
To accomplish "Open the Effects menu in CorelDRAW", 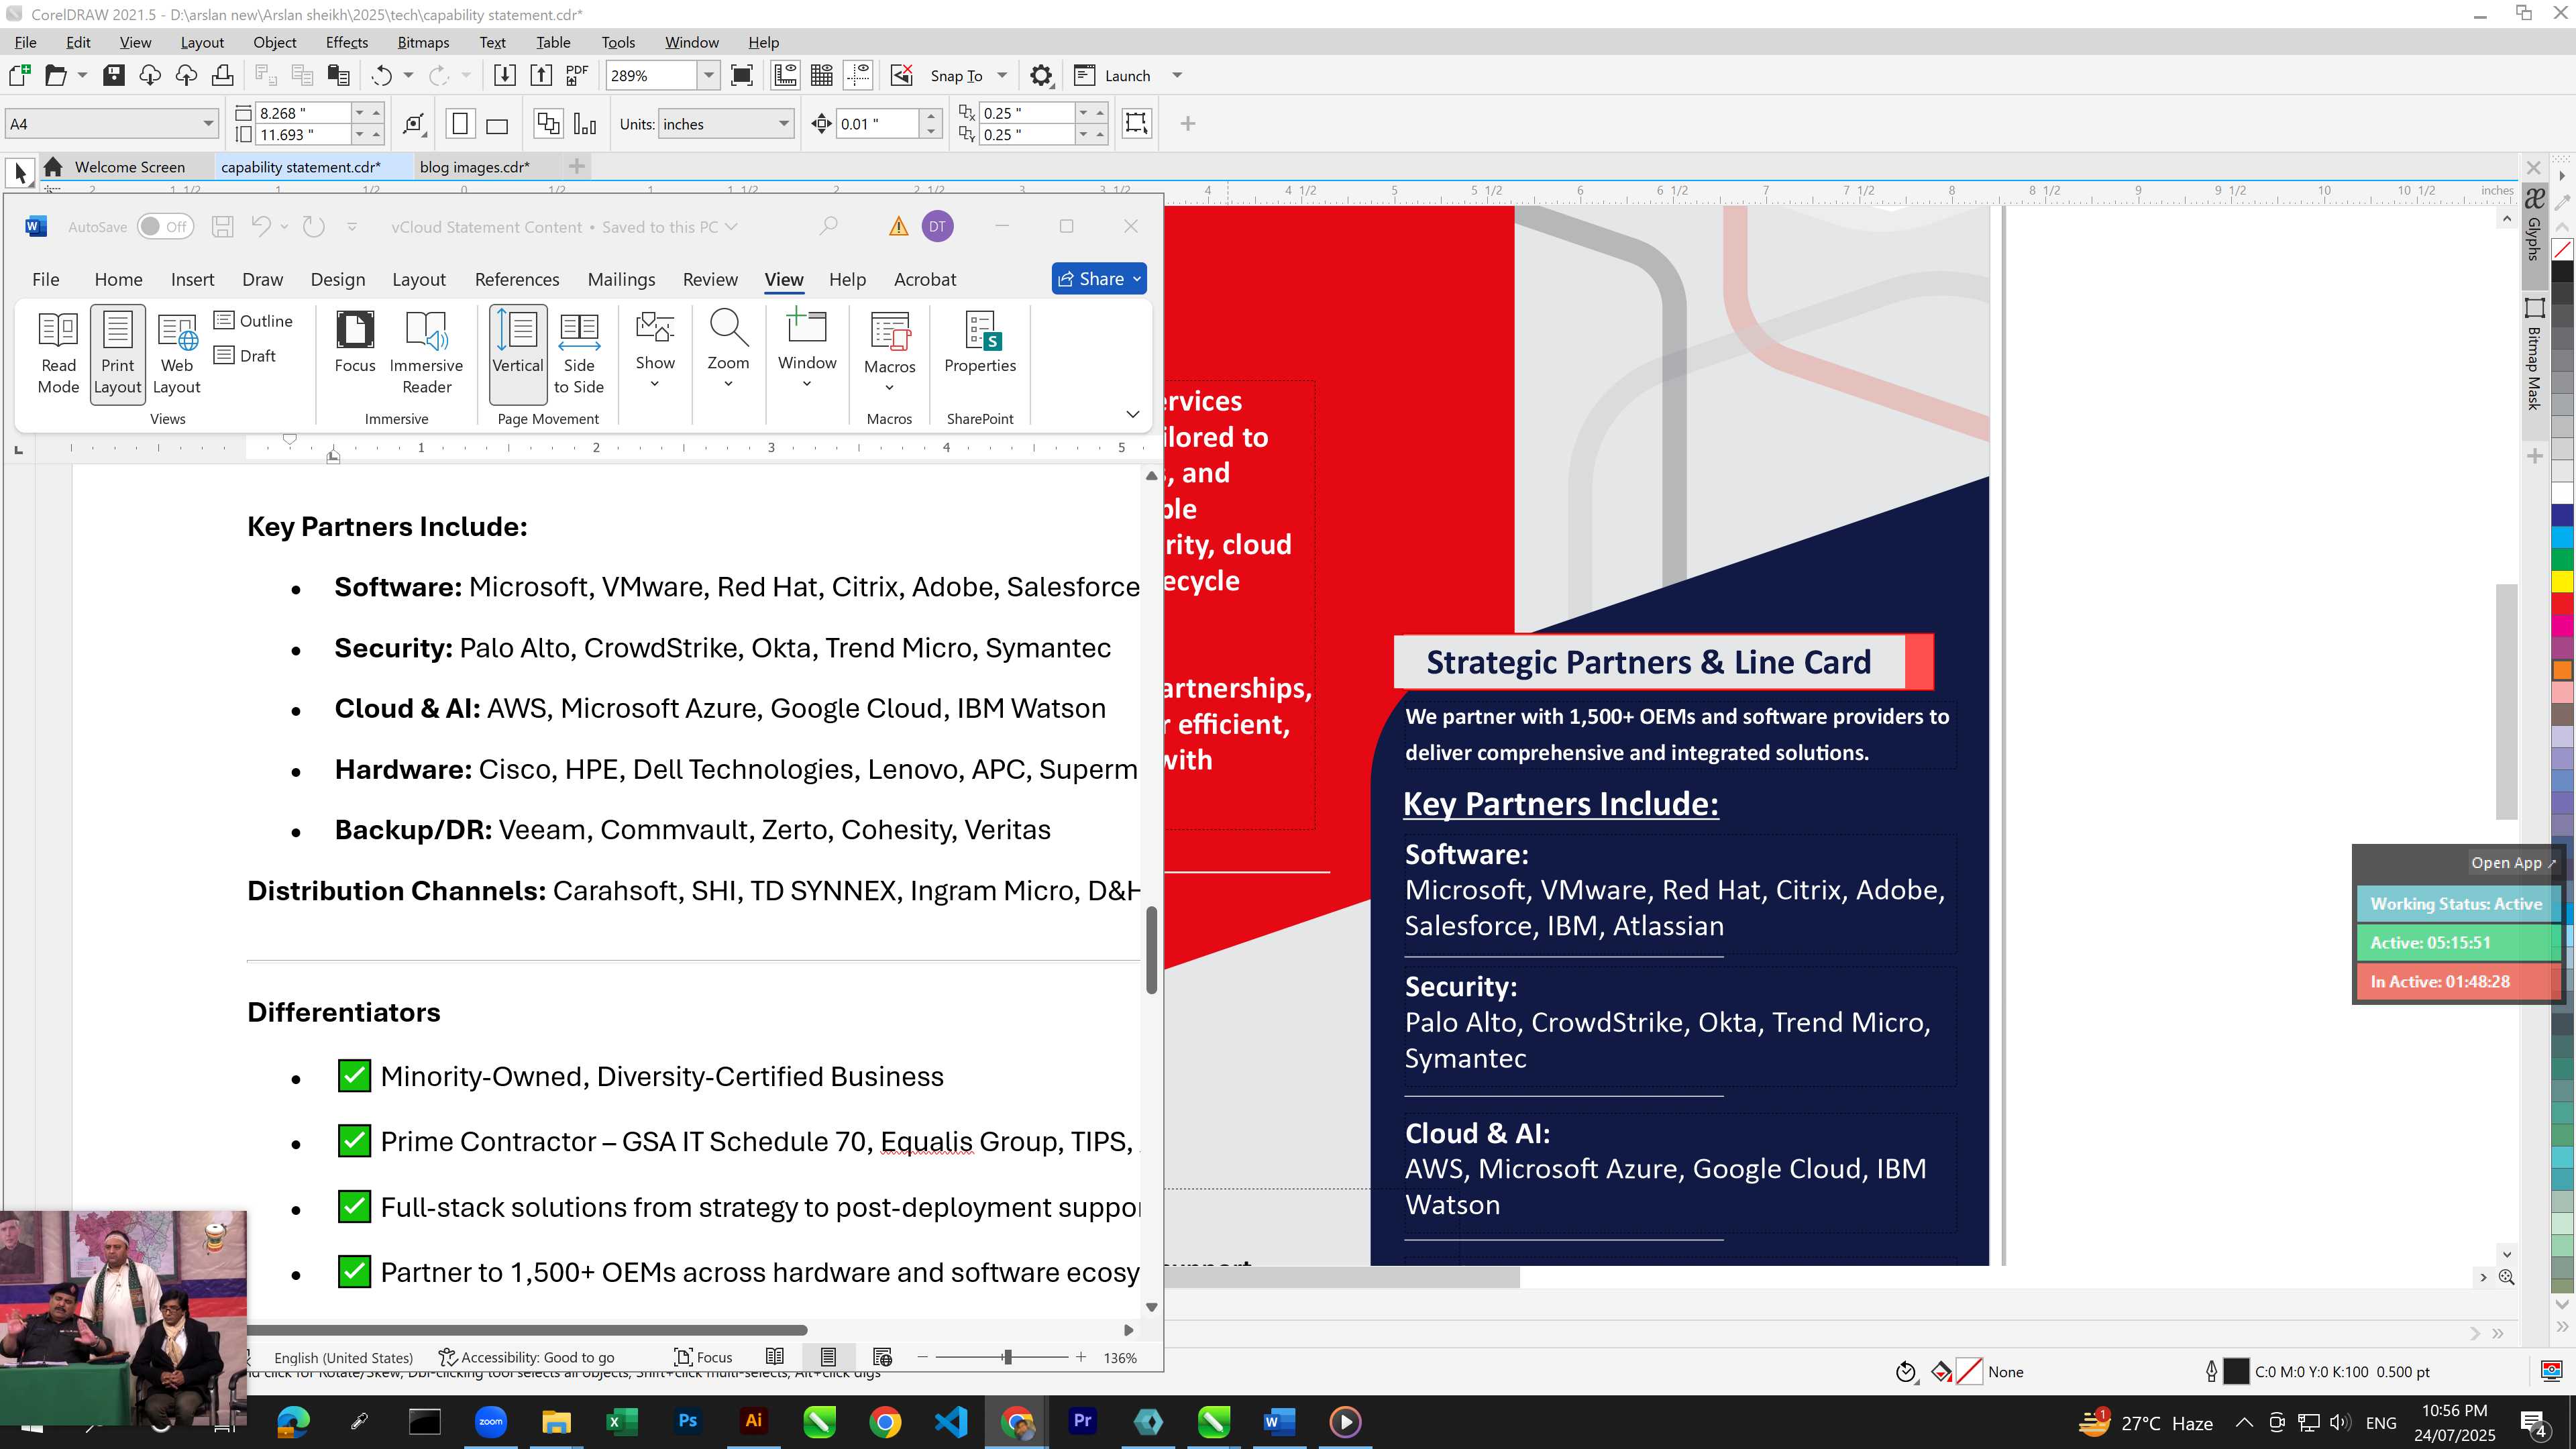I will (x=346, y=42).
